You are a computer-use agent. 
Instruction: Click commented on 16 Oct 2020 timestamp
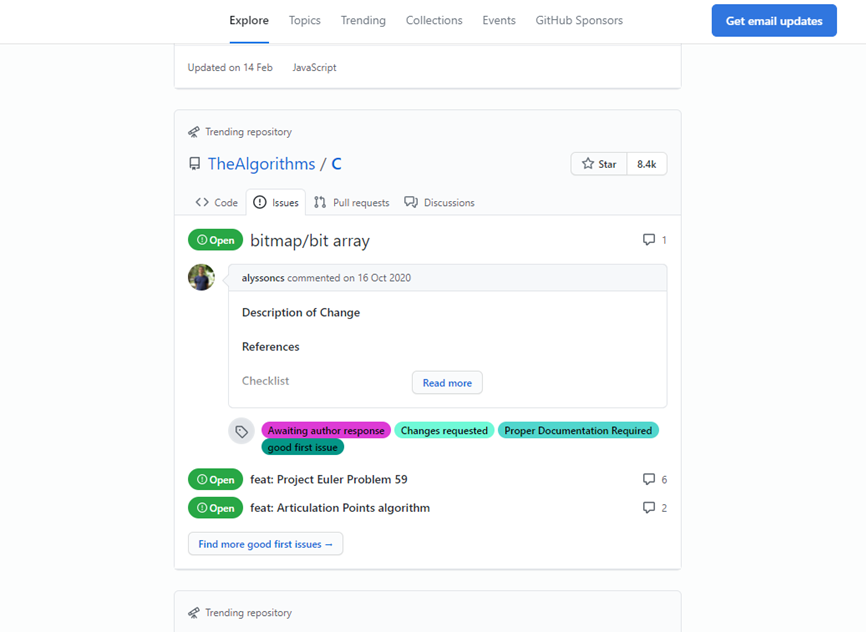coord(349,278)
